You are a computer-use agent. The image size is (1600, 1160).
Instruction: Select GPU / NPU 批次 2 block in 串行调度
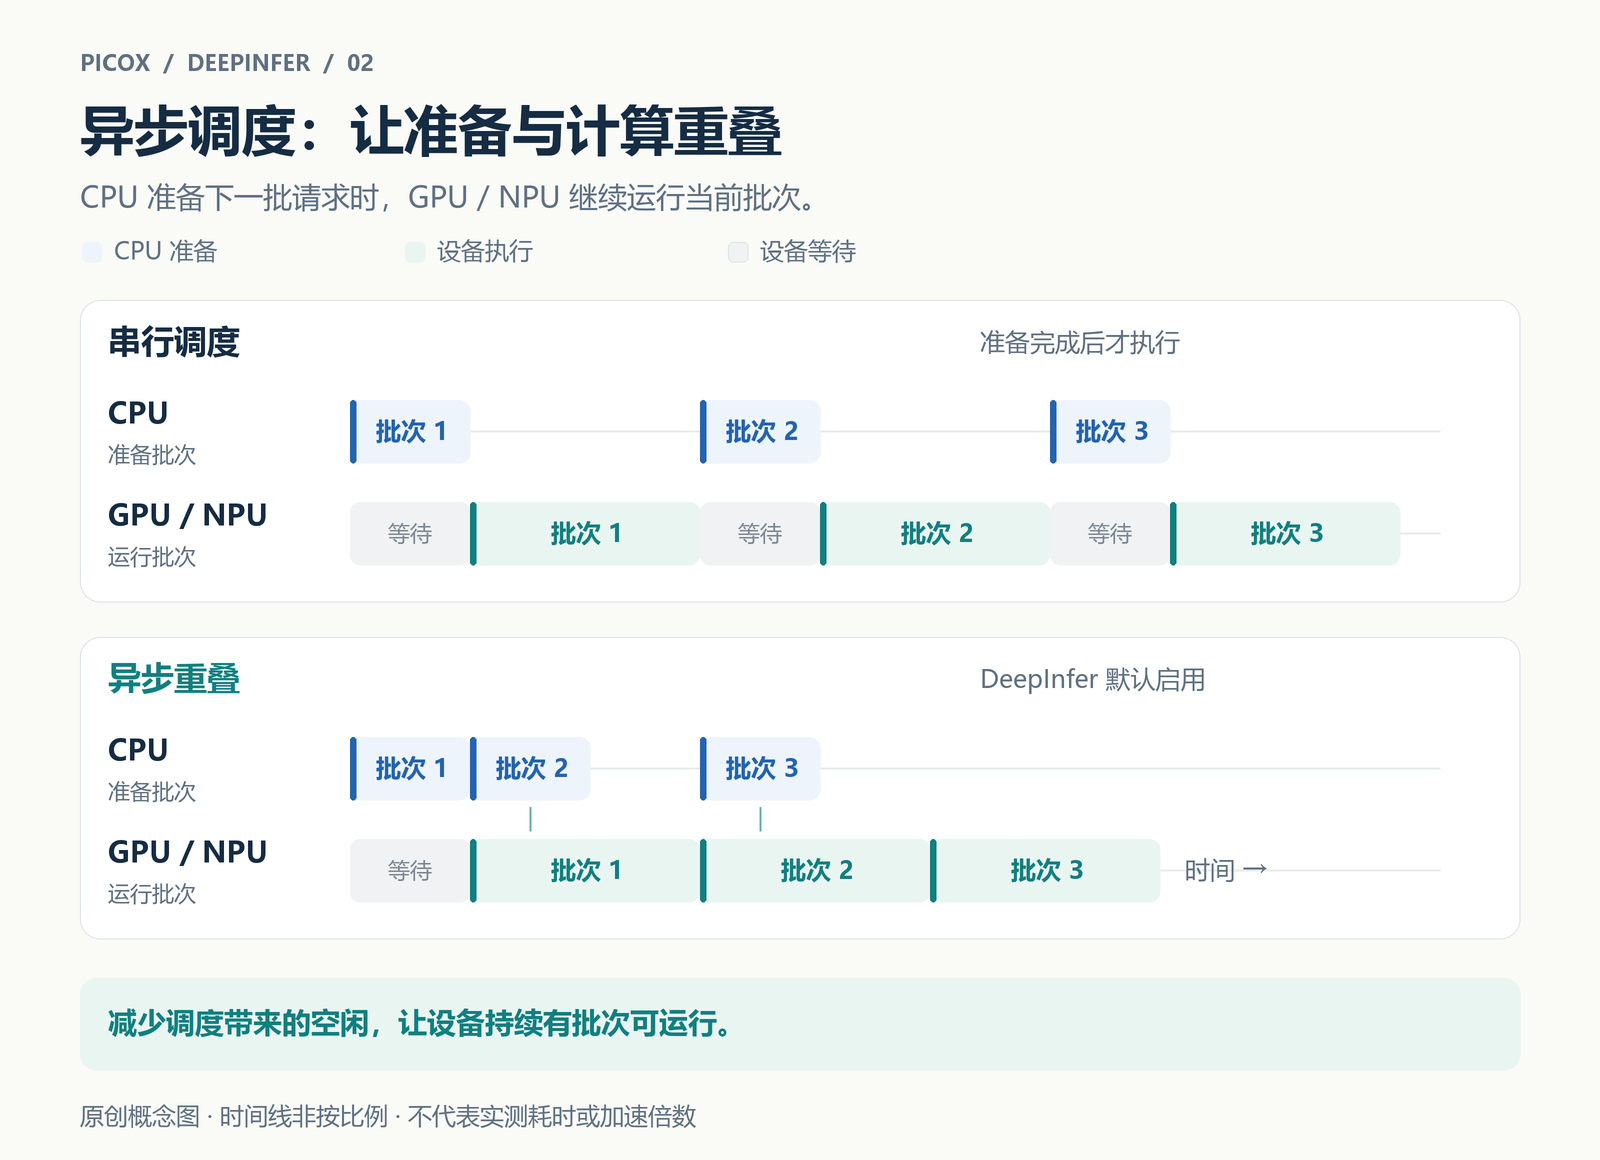(x=935, y=534)
